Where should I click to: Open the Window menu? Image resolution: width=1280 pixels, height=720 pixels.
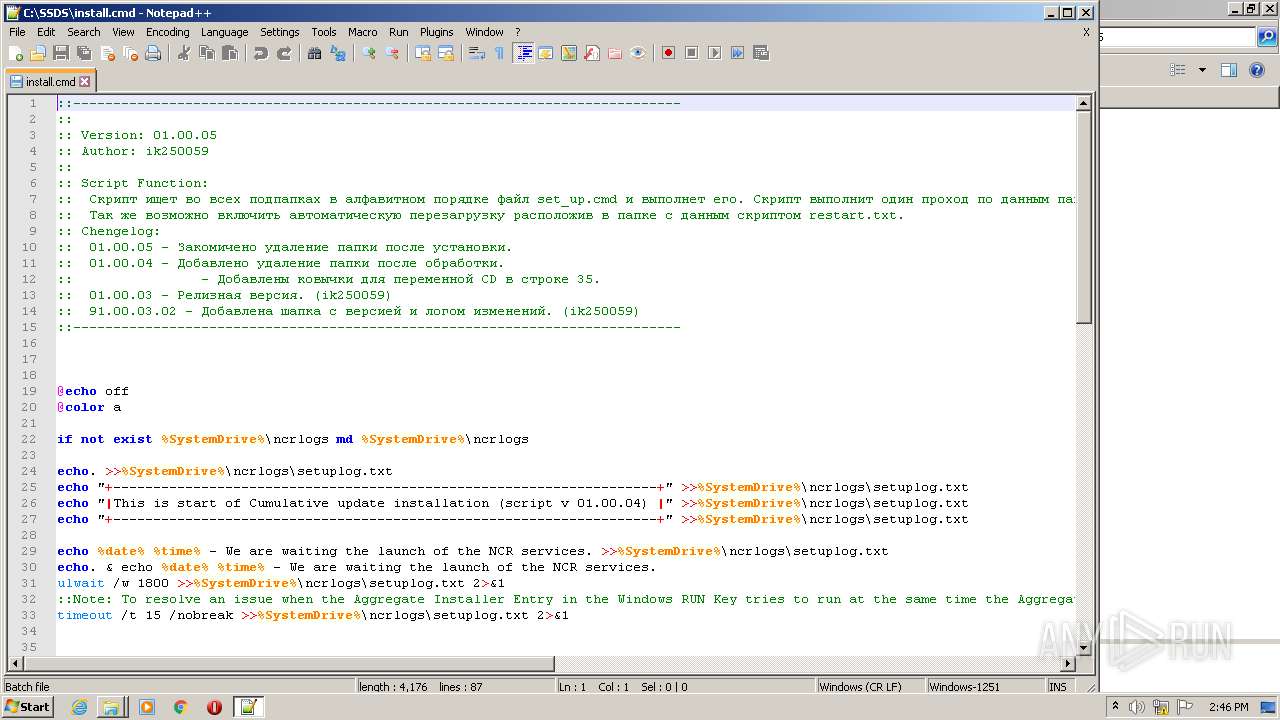484,32
